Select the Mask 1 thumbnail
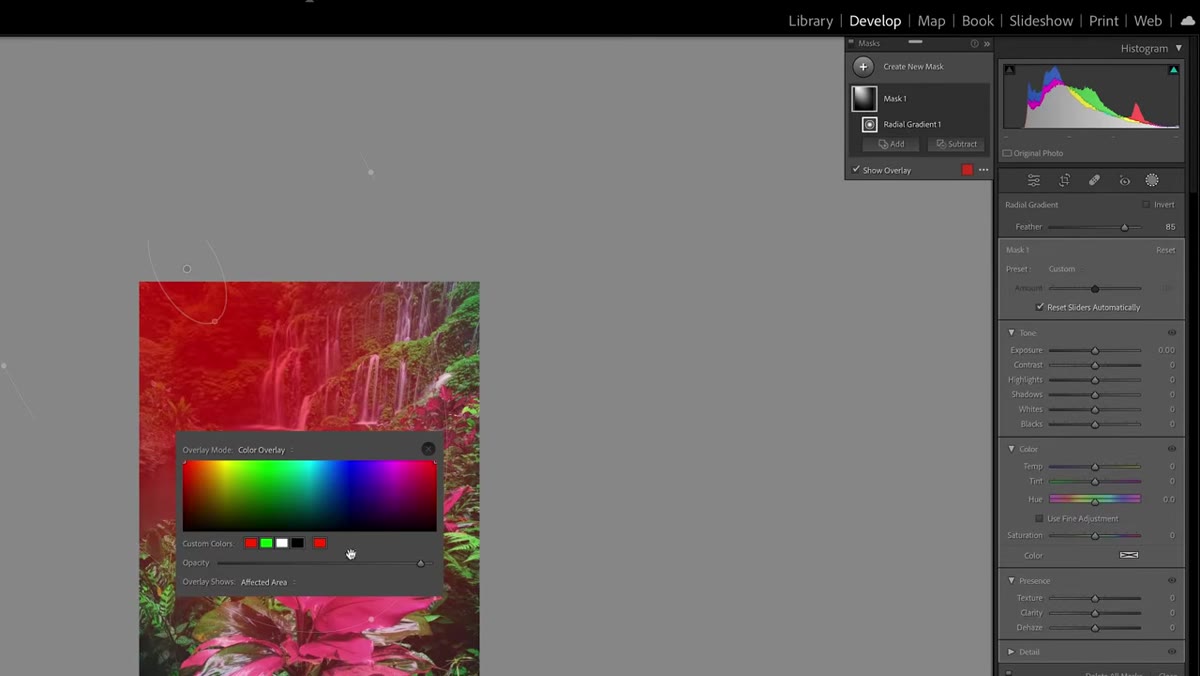 864,98
